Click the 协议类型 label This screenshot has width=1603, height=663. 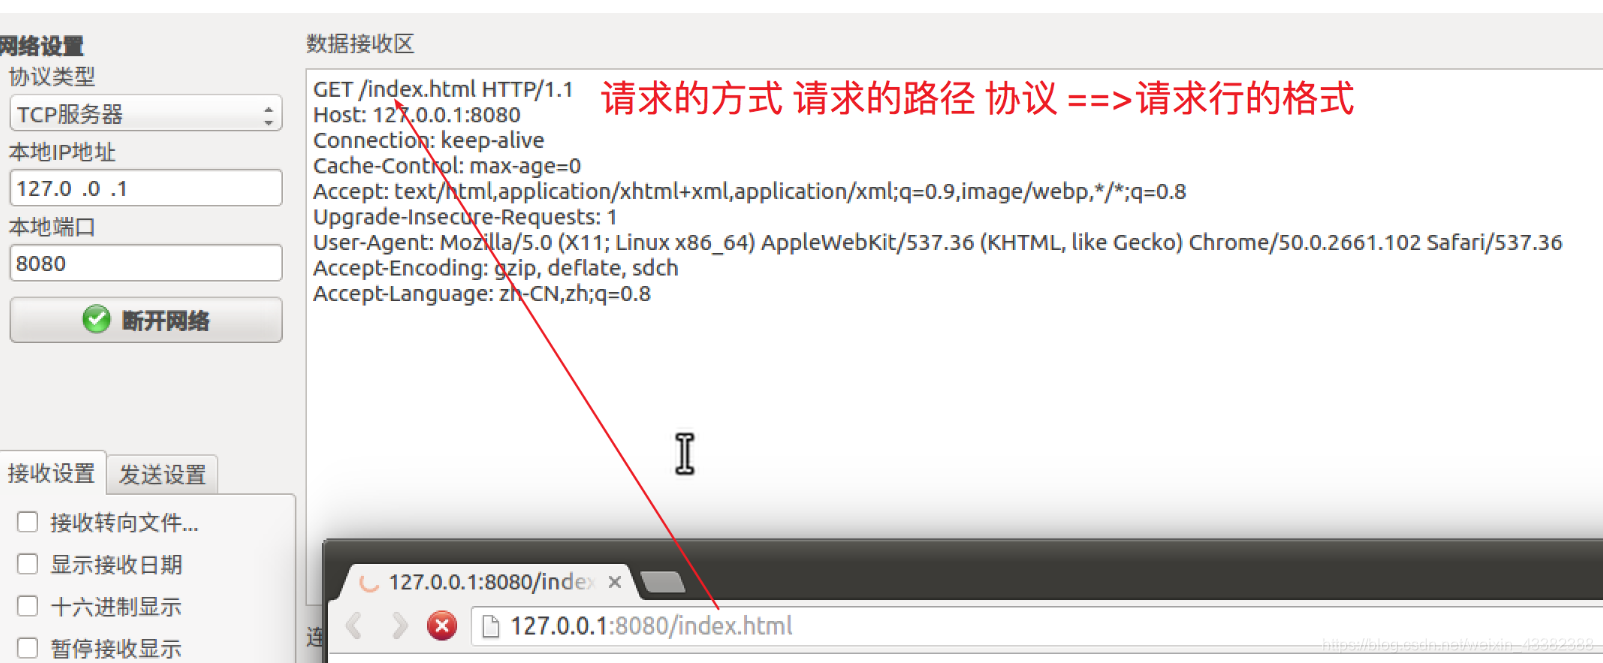(x=52, y=77)
